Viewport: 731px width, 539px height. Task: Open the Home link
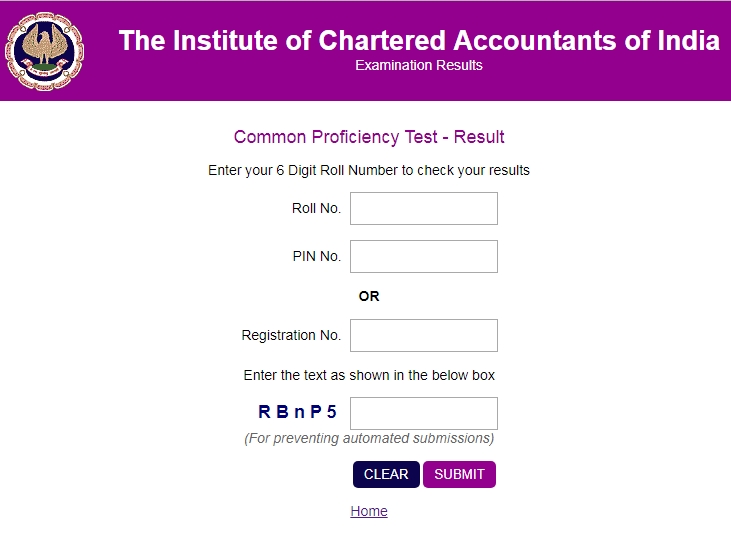(x=368, y=511)
